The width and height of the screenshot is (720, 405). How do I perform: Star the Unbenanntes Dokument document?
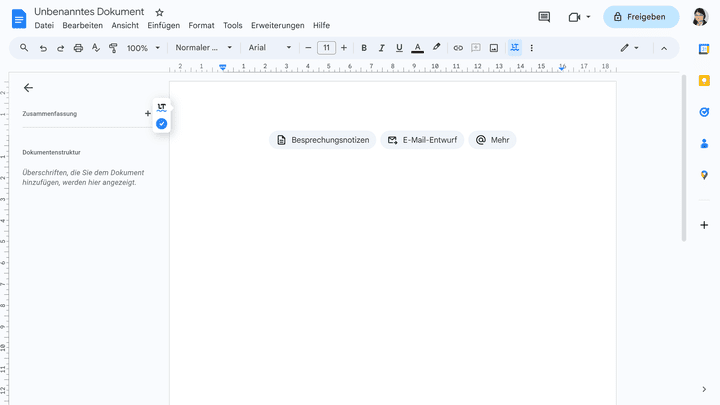(x=159, y=12)
